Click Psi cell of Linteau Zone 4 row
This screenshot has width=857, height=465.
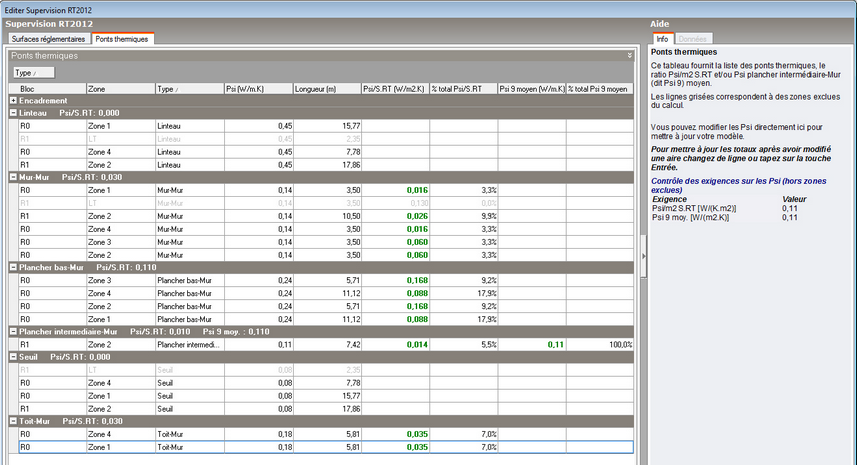point(257,151)
